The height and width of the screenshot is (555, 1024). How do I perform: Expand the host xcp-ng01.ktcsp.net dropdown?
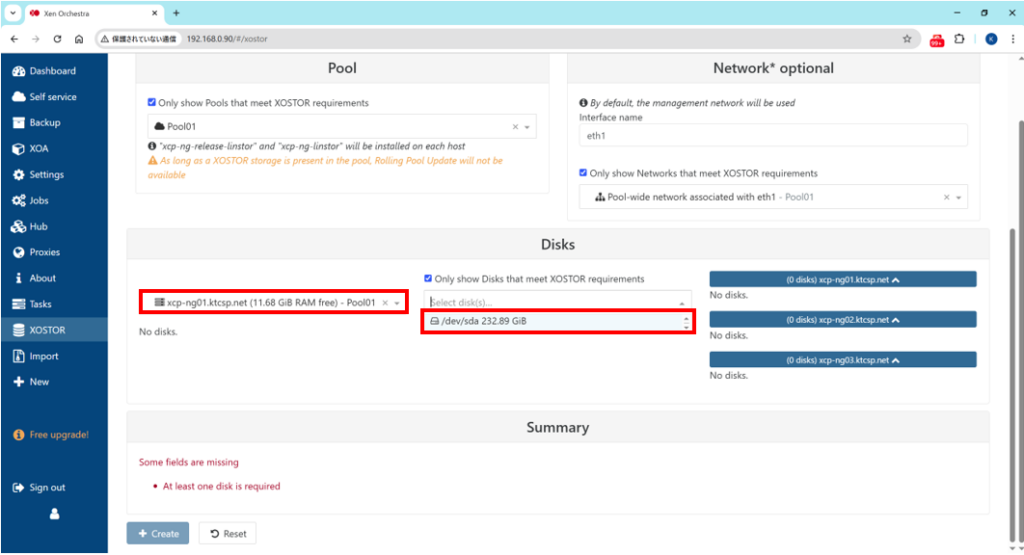point(397,302)
